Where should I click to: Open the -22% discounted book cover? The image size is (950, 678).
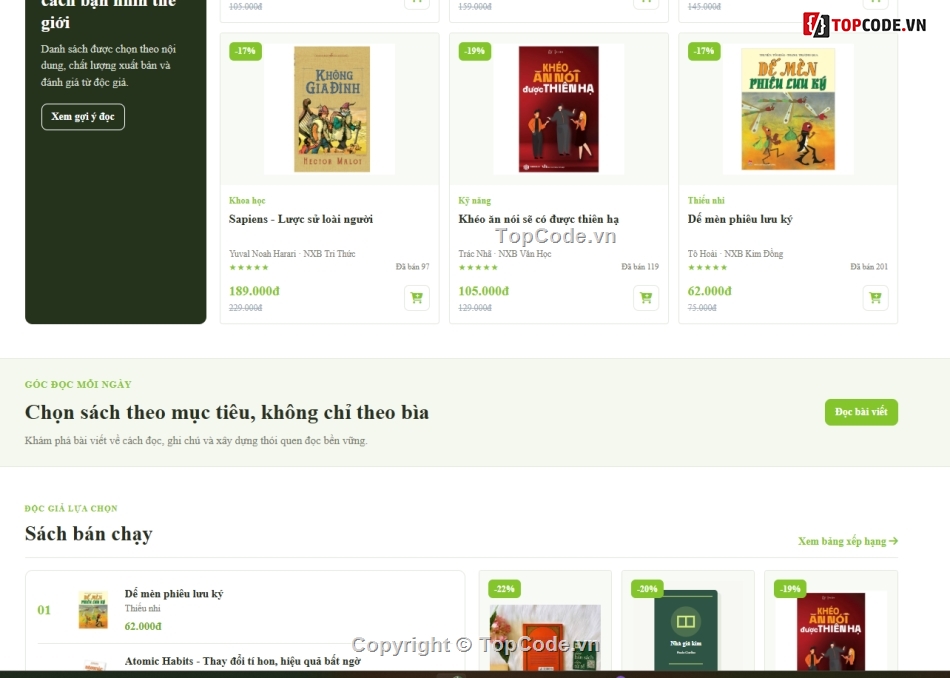[545, 637]
